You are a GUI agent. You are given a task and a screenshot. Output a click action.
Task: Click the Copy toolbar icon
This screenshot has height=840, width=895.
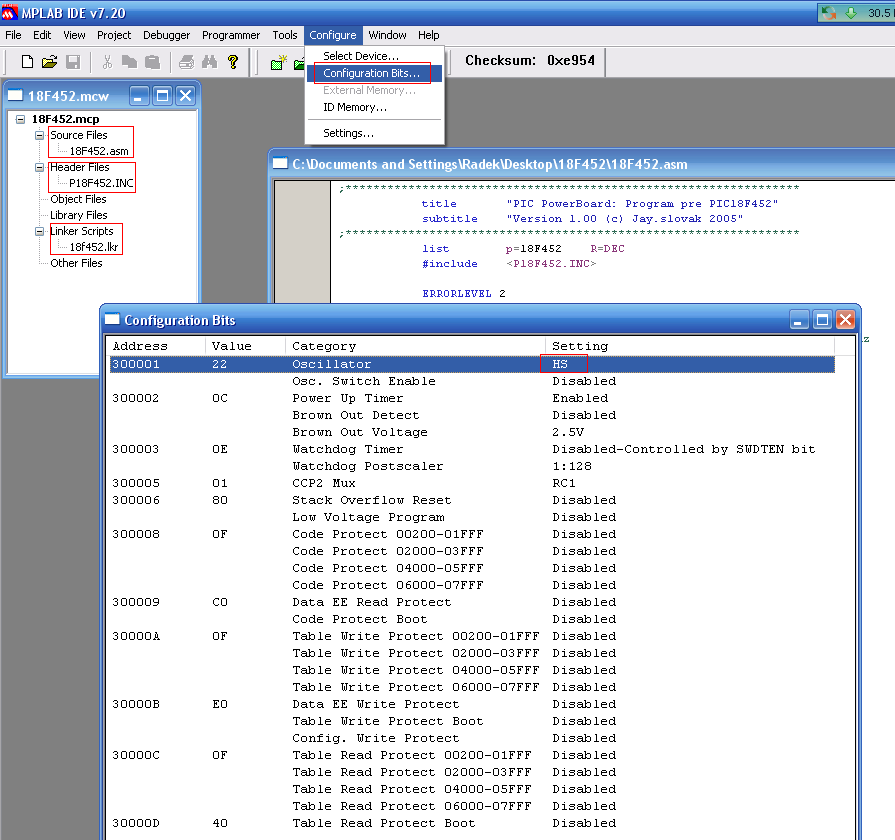click(x=130, y=62)
